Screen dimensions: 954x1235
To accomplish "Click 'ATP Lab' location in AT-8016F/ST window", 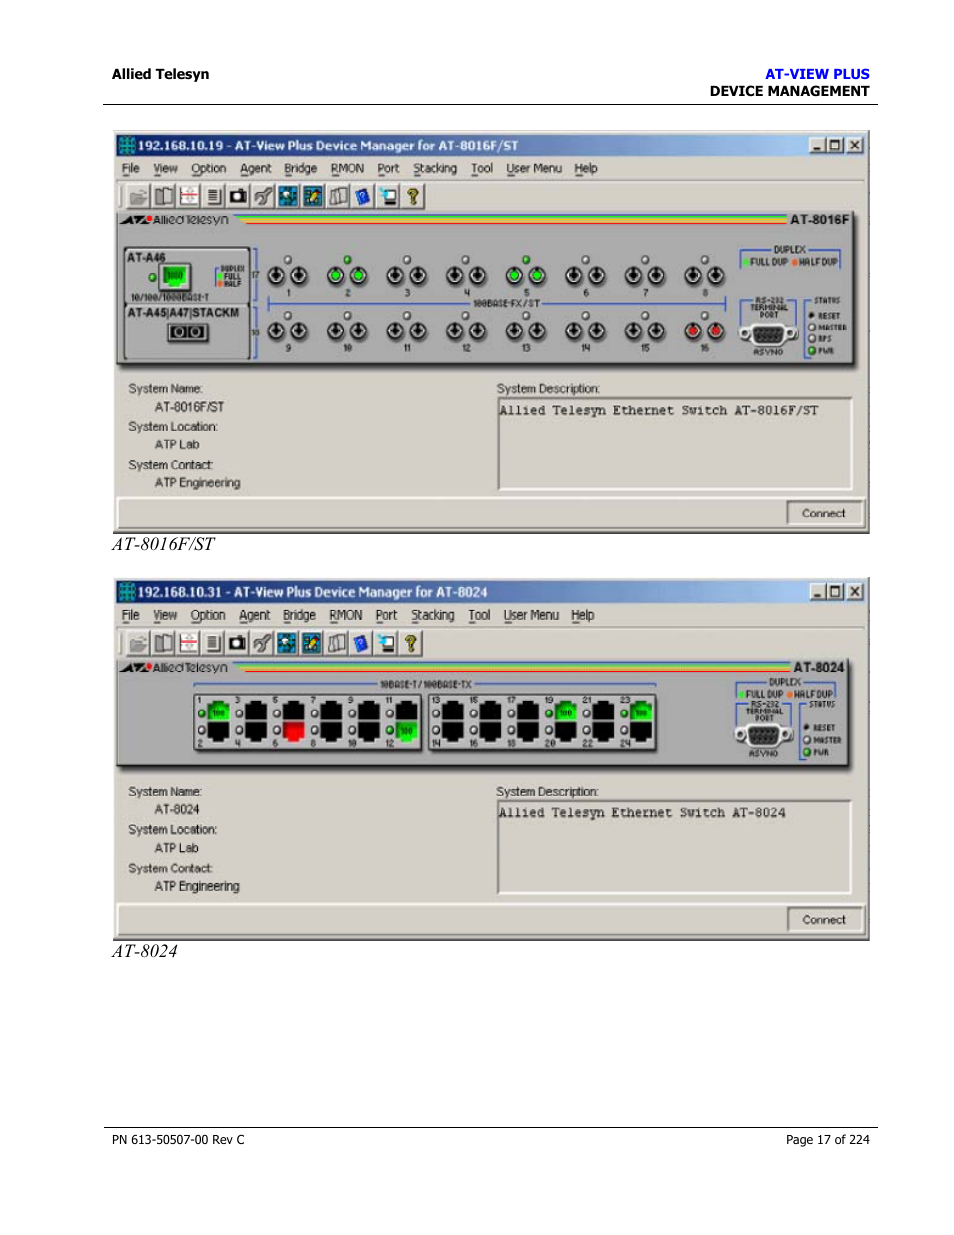I will coord(177,444).
